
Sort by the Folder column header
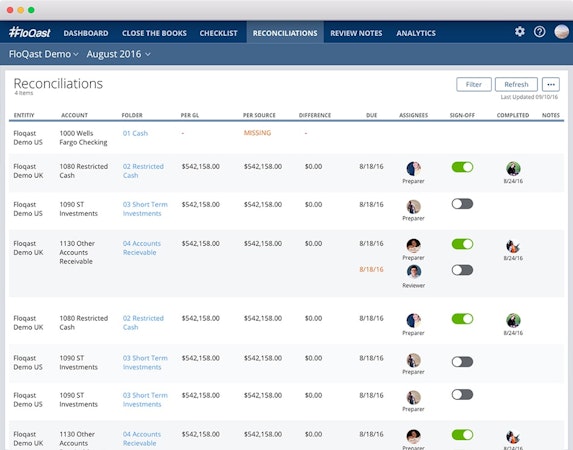(132, 115)
